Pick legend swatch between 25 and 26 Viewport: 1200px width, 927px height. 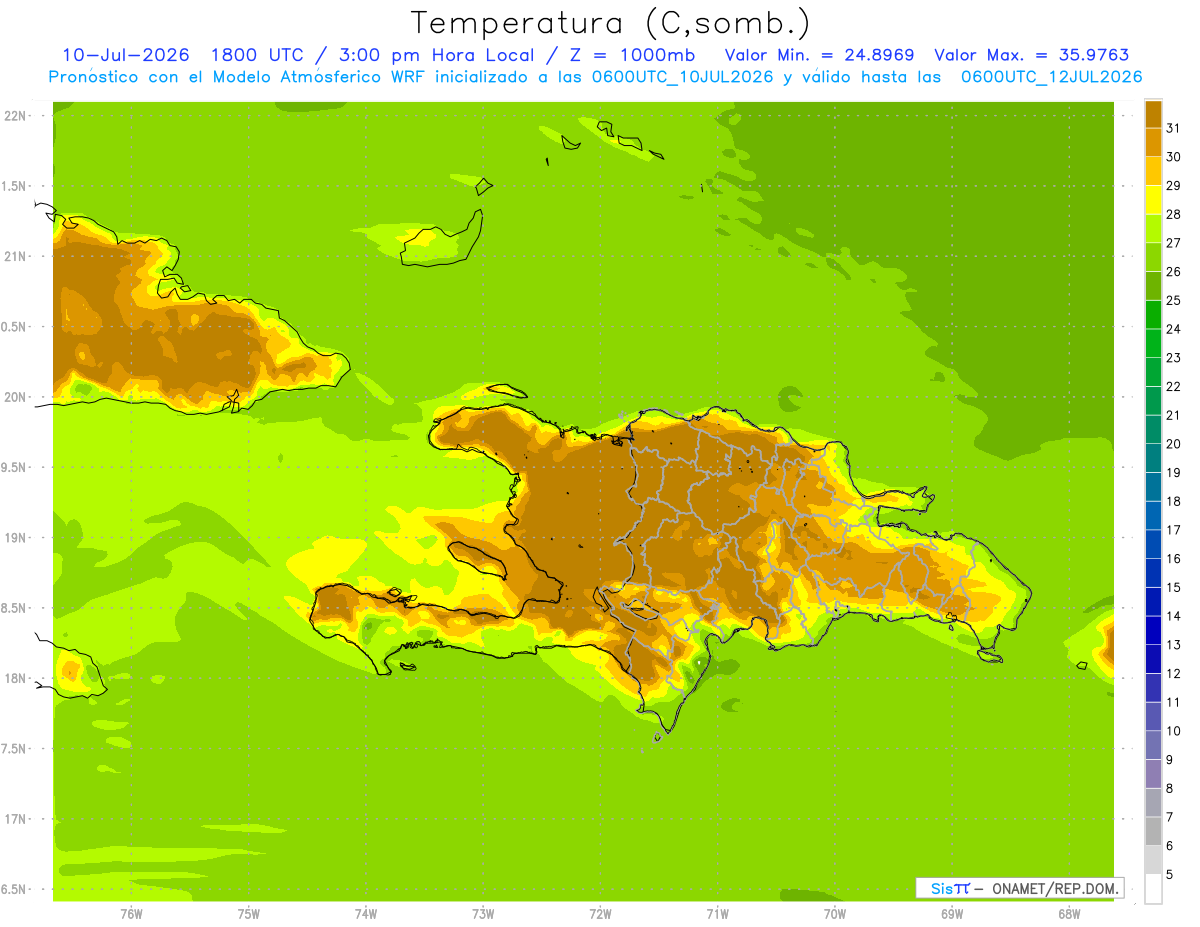pyautogui.click(x=1153, y=286)
